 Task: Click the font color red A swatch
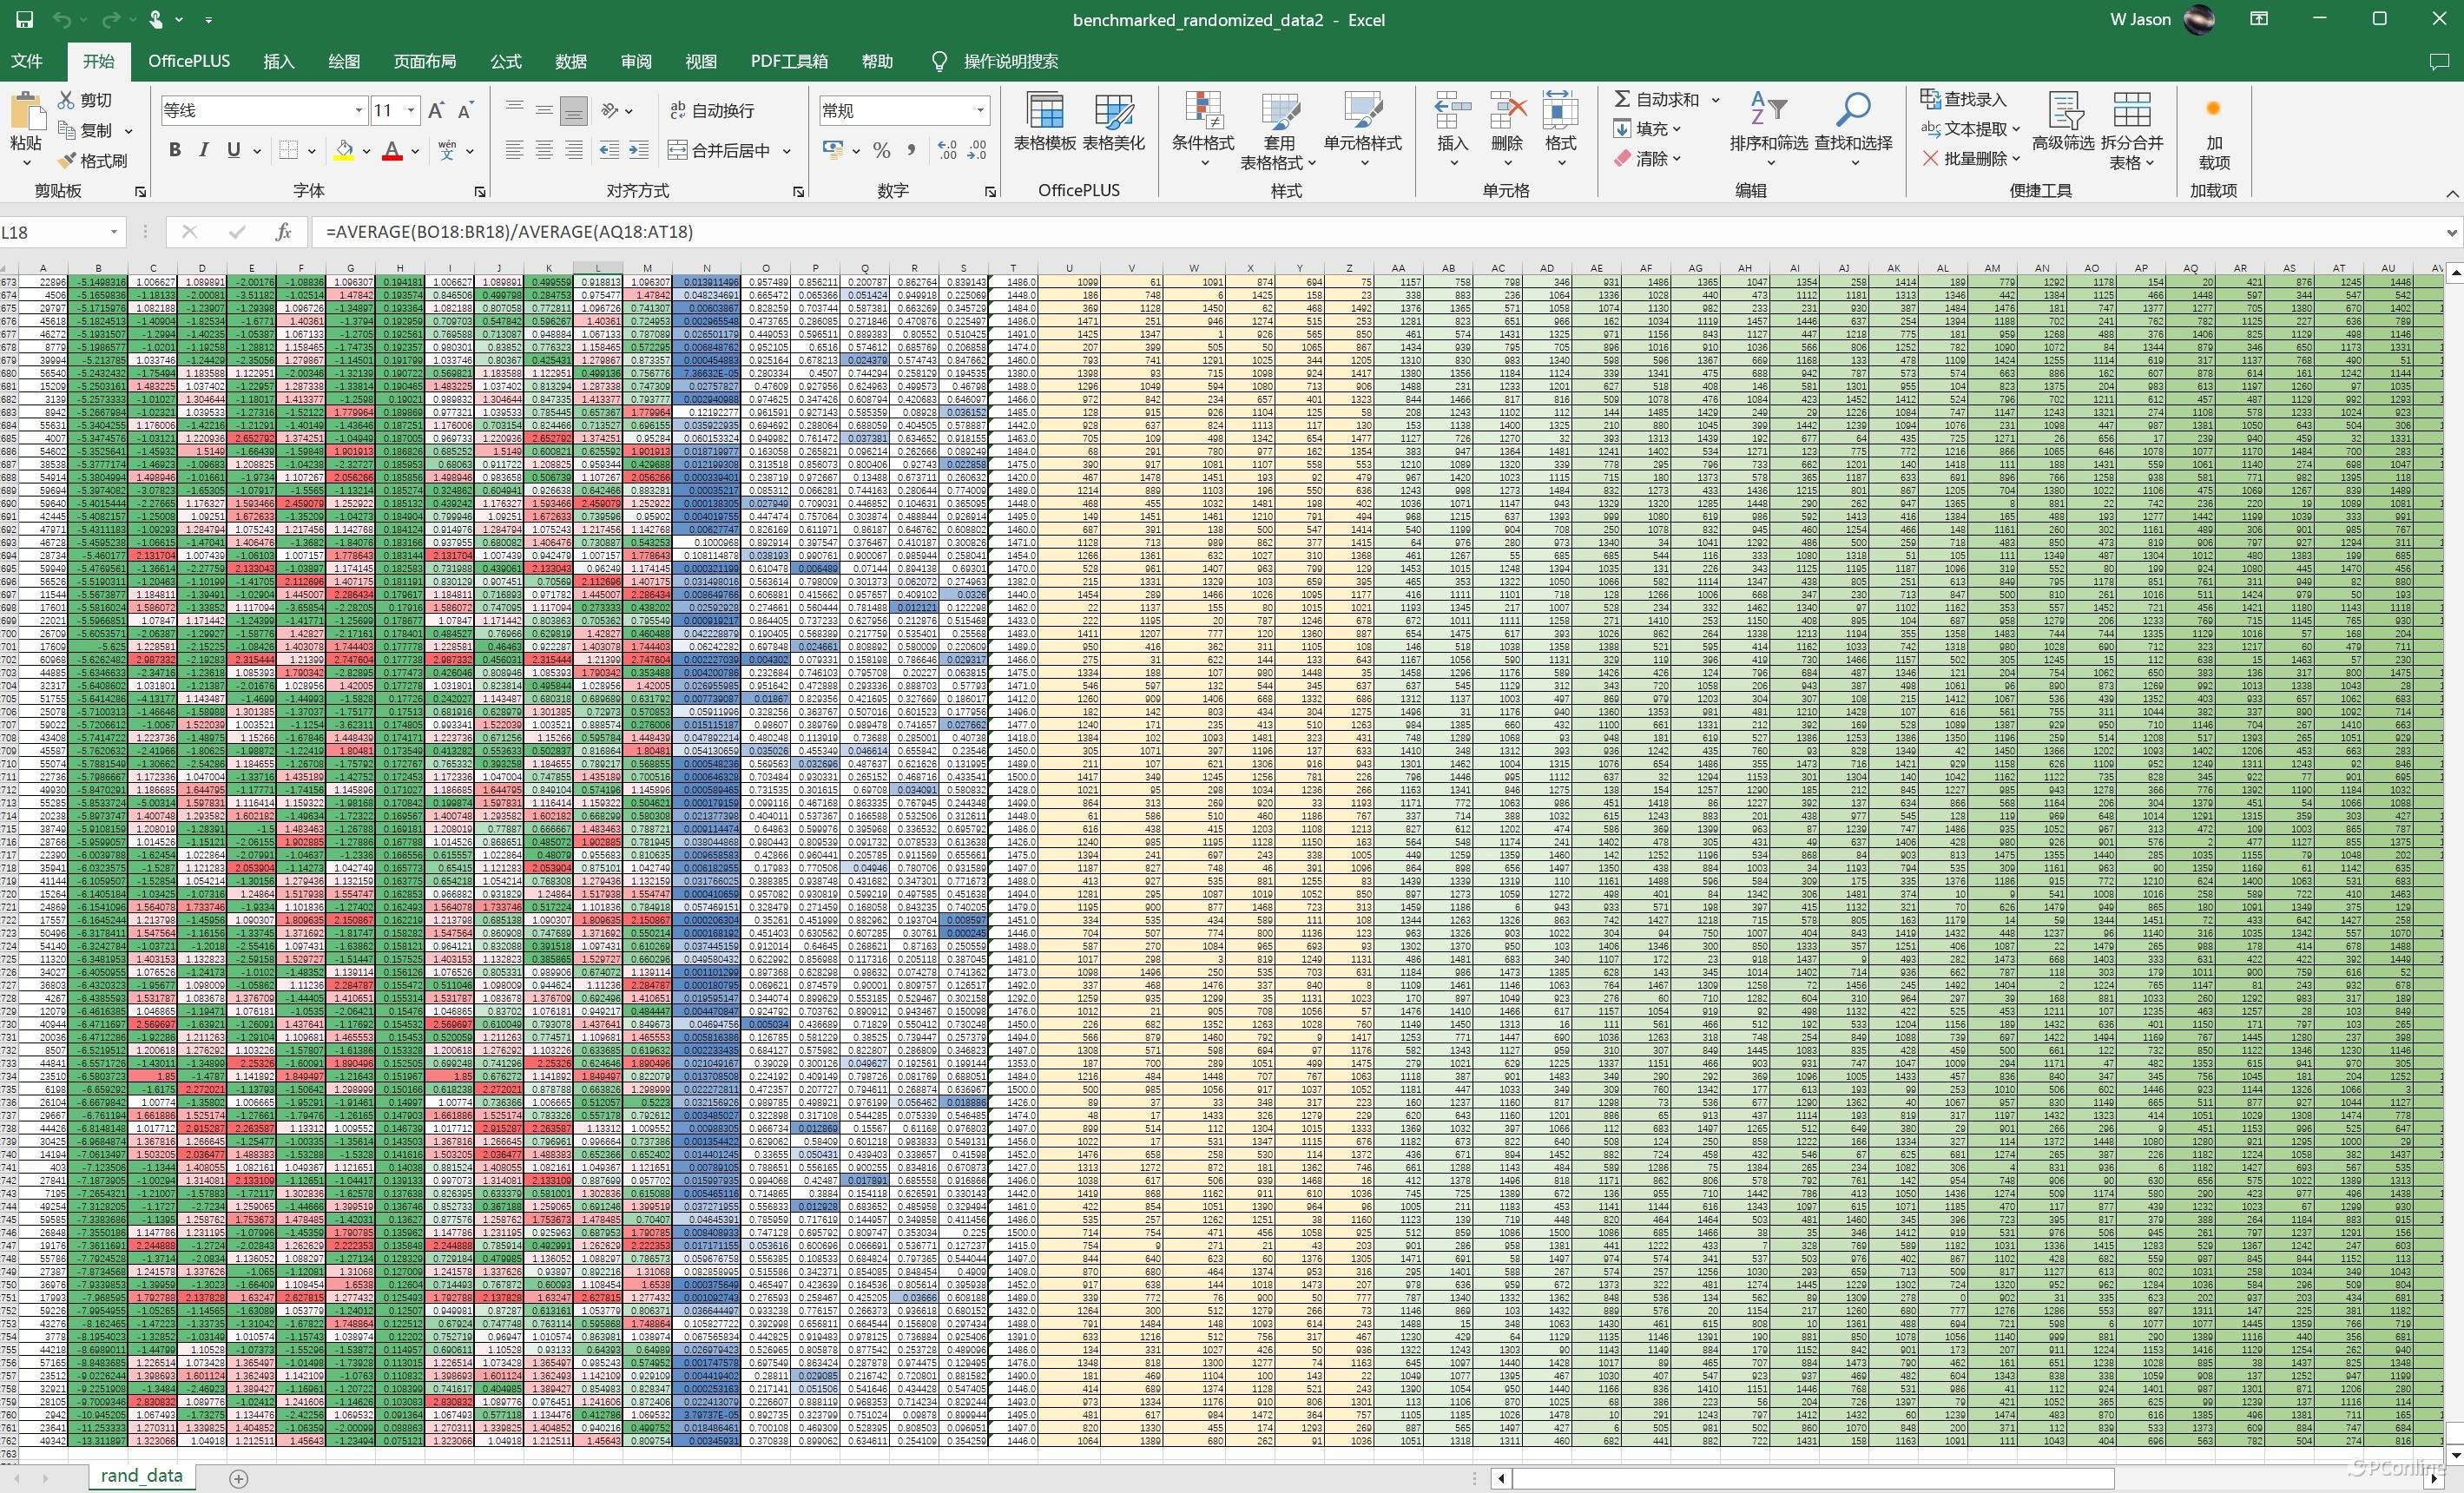pos(392,150)
